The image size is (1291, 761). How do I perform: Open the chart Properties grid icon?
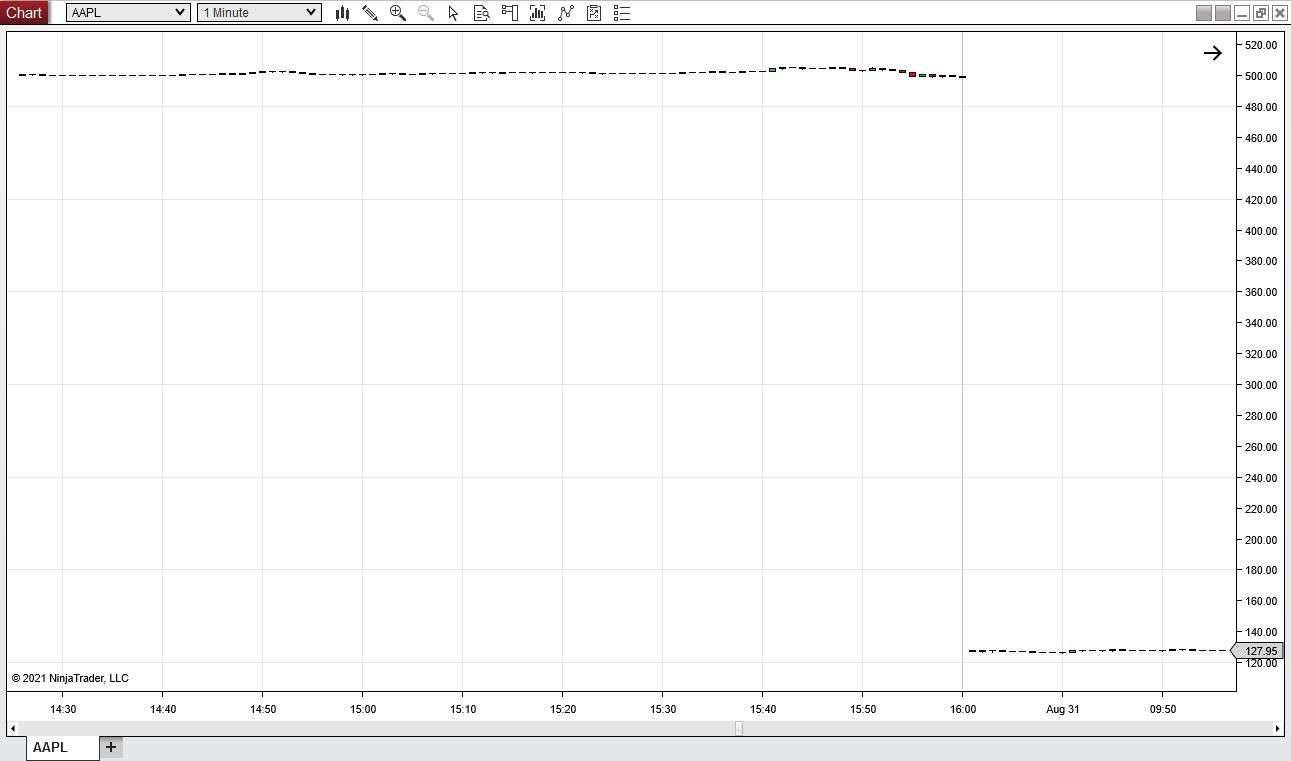click(x=593, y=13)
